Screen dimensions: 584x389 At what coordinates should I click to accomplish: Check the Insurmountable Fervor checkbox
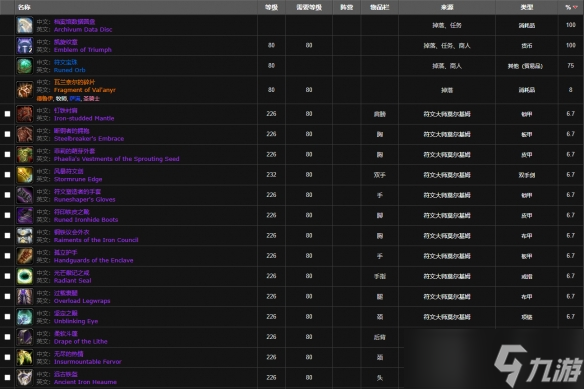(7, 357)
